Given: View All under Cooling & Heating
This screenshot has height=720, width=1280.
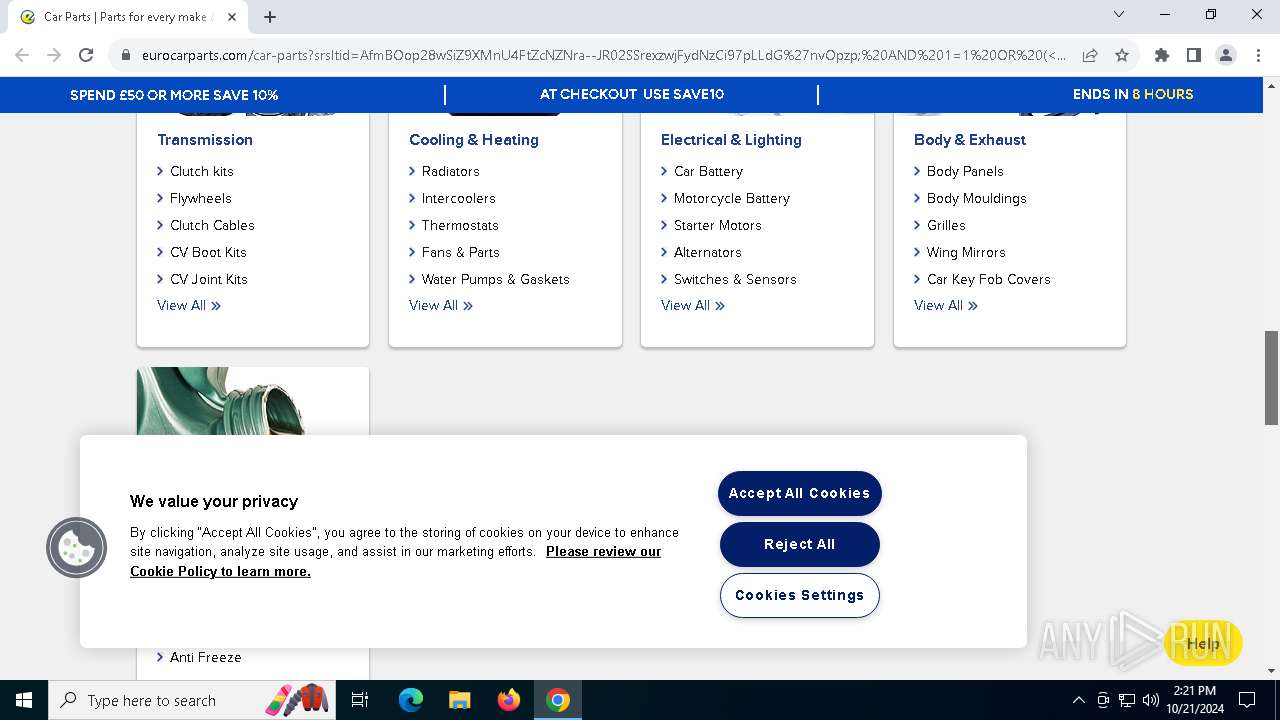Looking at the screenshot, I should 441,305.
